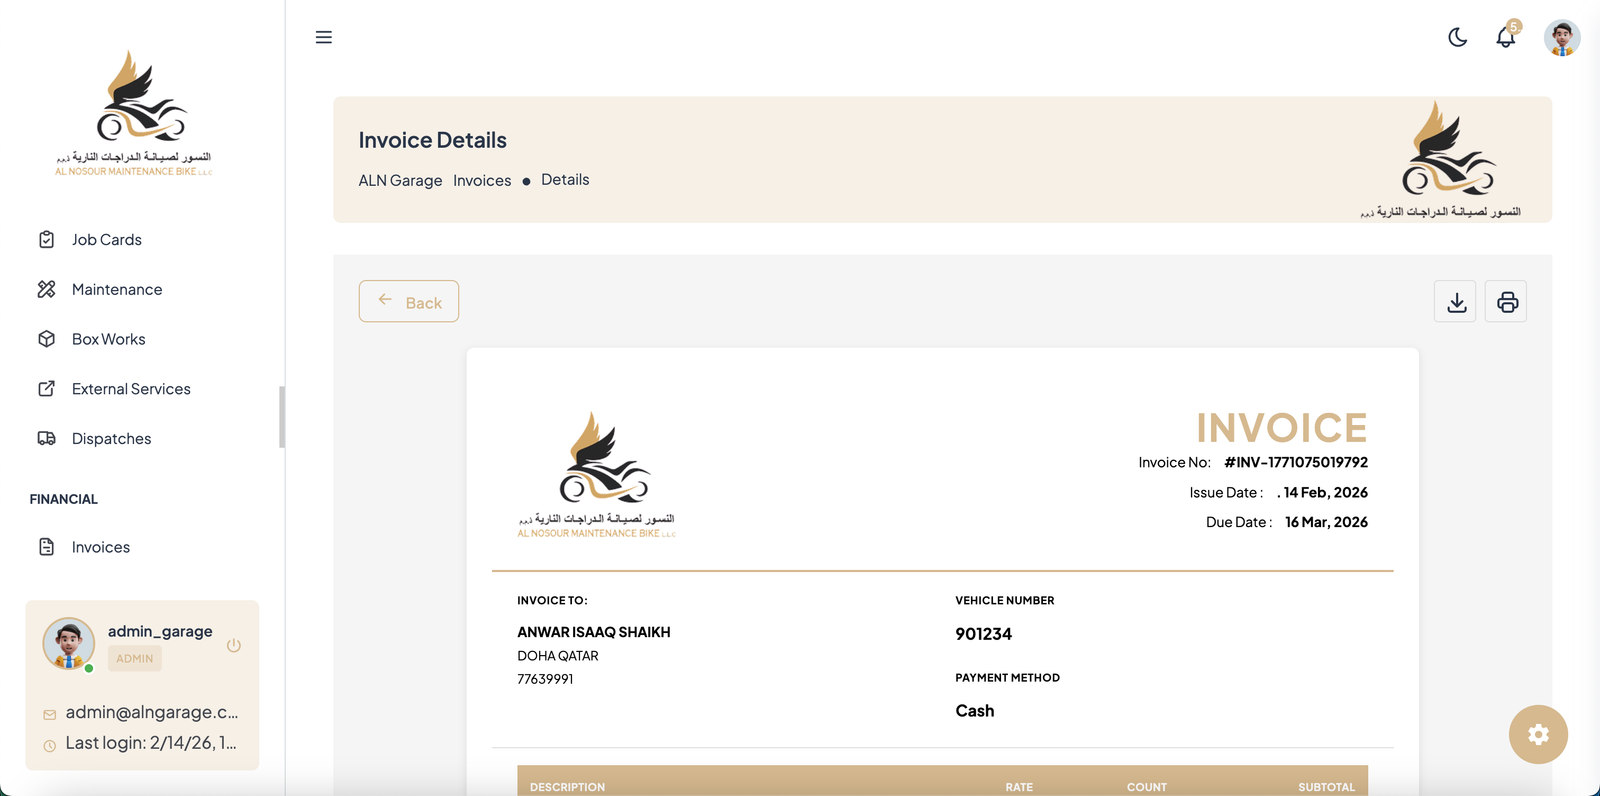Viewport: 1600px width, 796px height.
Task: Navigate to External Services
Action: click(x=130, y=389)
